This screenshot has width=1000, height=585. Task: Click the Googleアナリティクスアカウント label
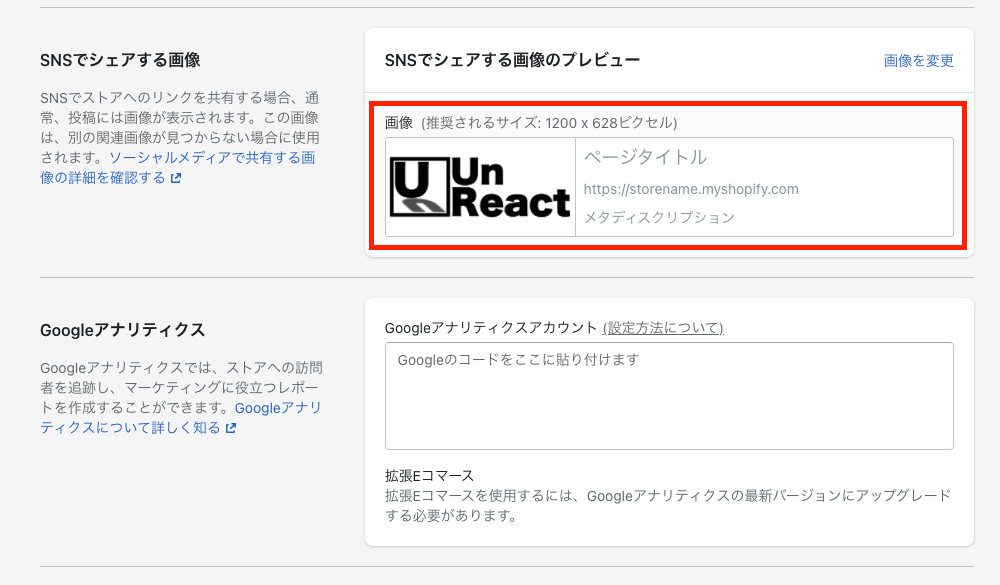491,328
